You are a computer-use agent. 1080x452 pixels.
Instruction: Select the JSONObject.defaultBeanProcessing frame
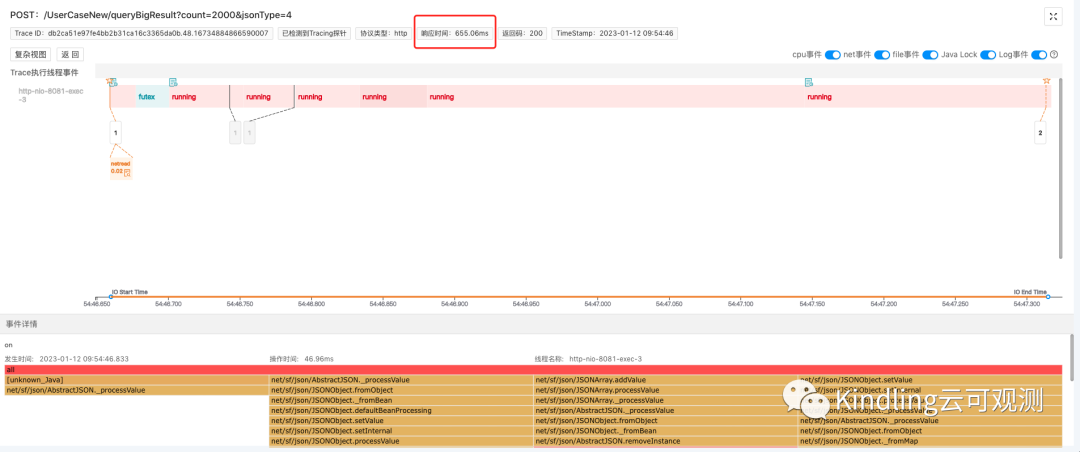pyautogui.click(x=401, y=410)
